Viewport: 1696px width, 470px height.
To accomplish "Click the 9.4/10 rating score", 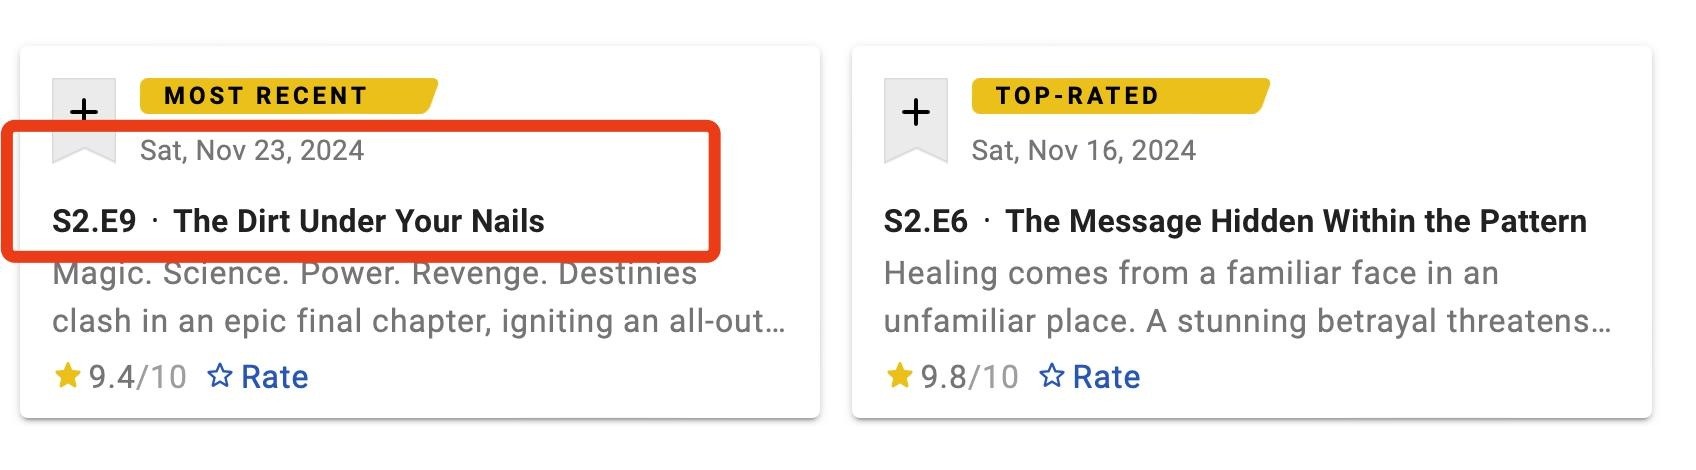I will coord(138,377).
